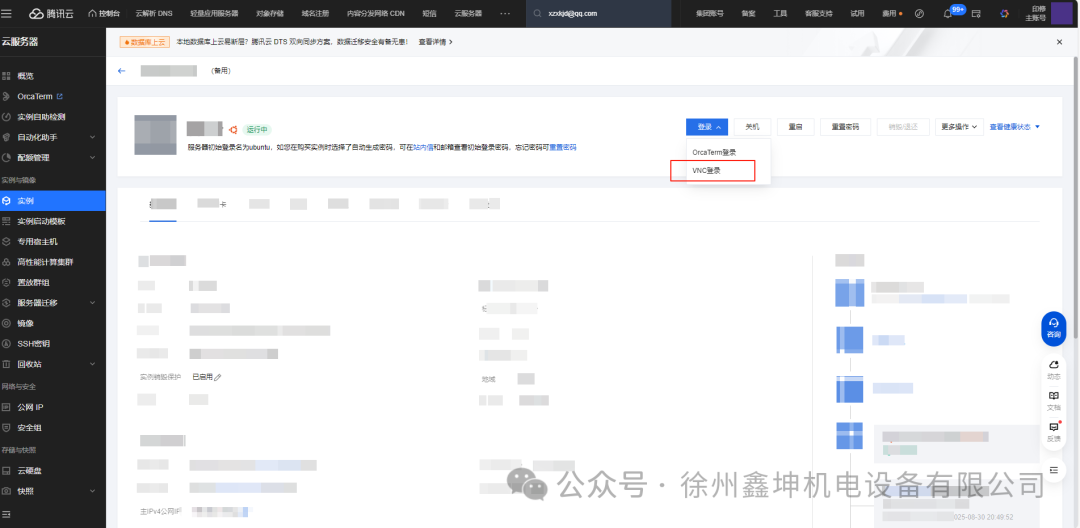Open the purple account avatar
The width and height of the screenshot is (1080, 528).
point(1061,13)
